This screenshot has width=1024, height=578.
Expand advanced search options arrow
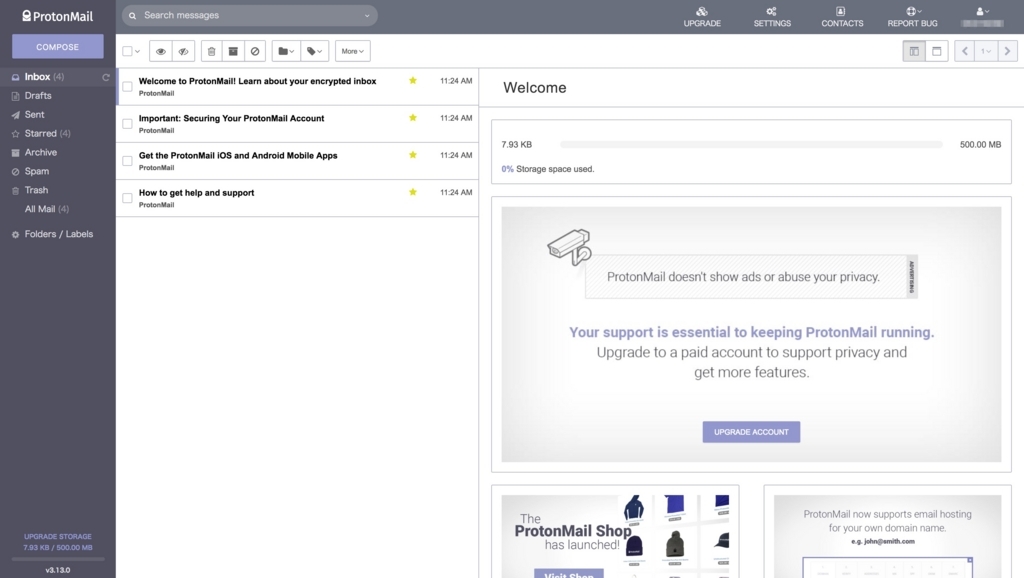point(367,16)
